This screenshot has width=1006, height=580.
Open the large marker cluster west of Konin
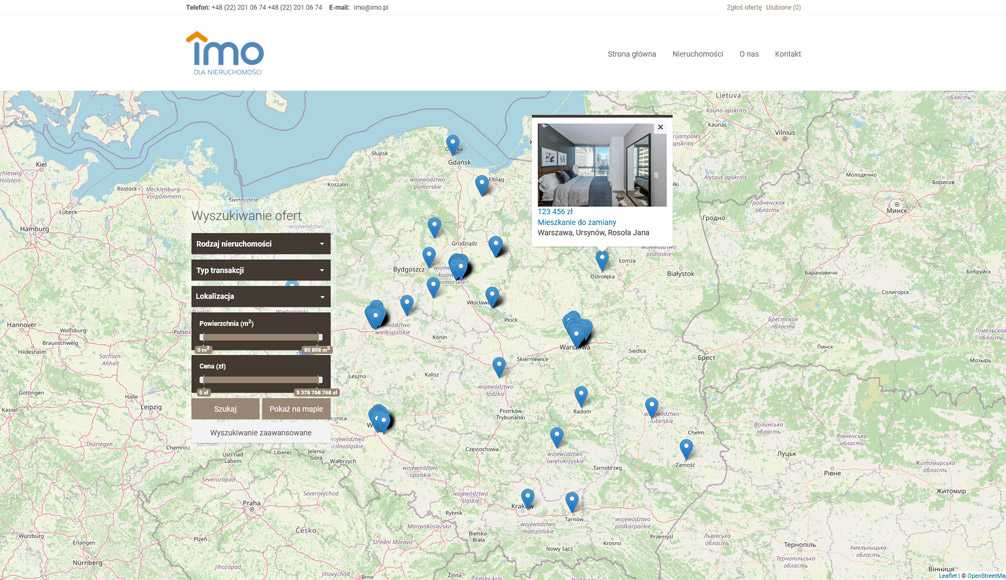[x=375, y=315]
